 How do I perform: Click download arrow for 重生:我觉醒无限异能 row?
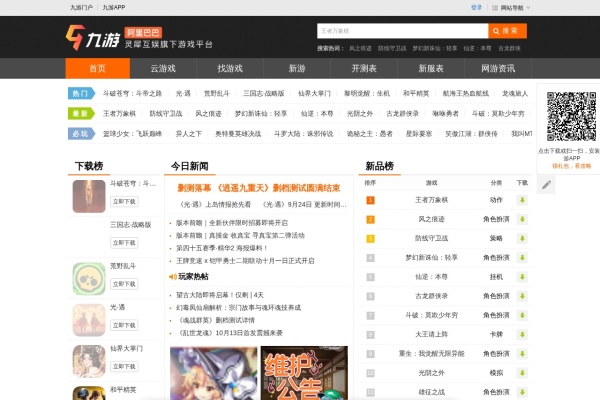(522, 354)
